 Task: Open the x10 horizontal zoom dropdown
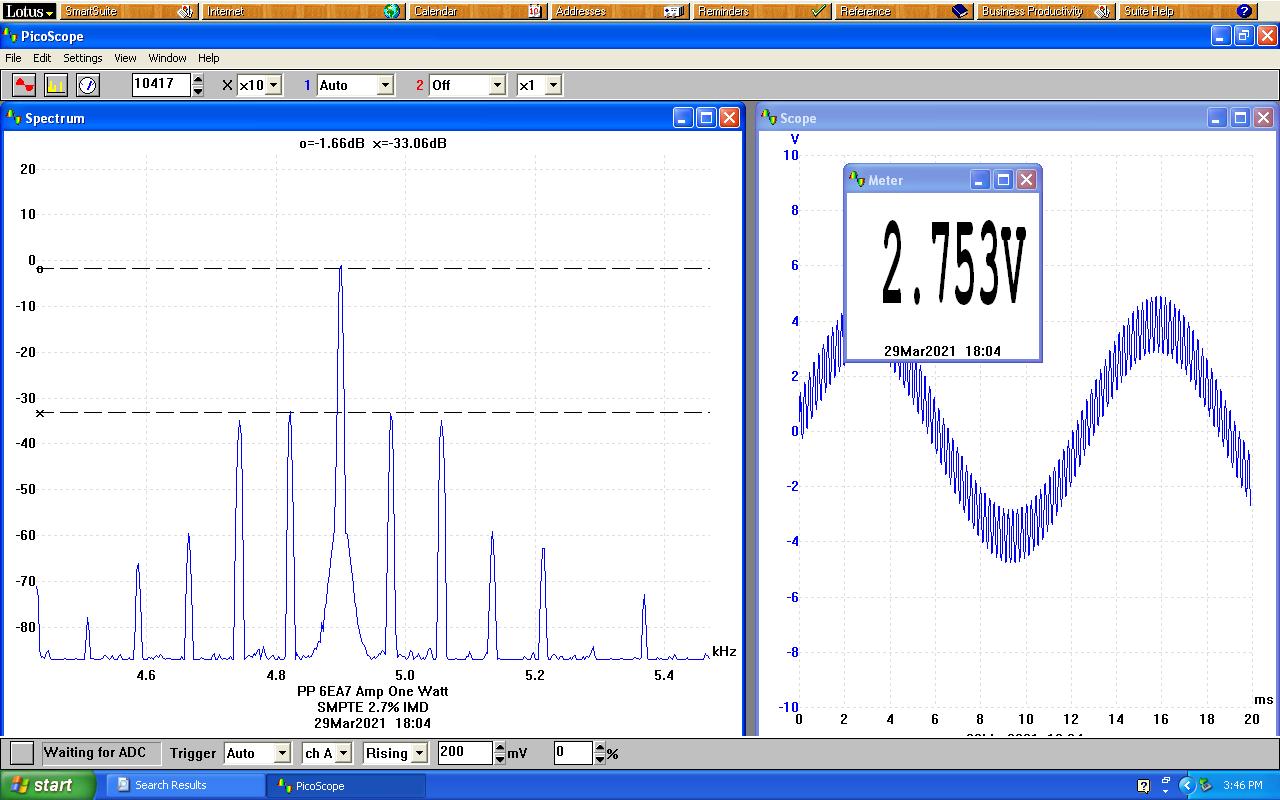[273, 85]
